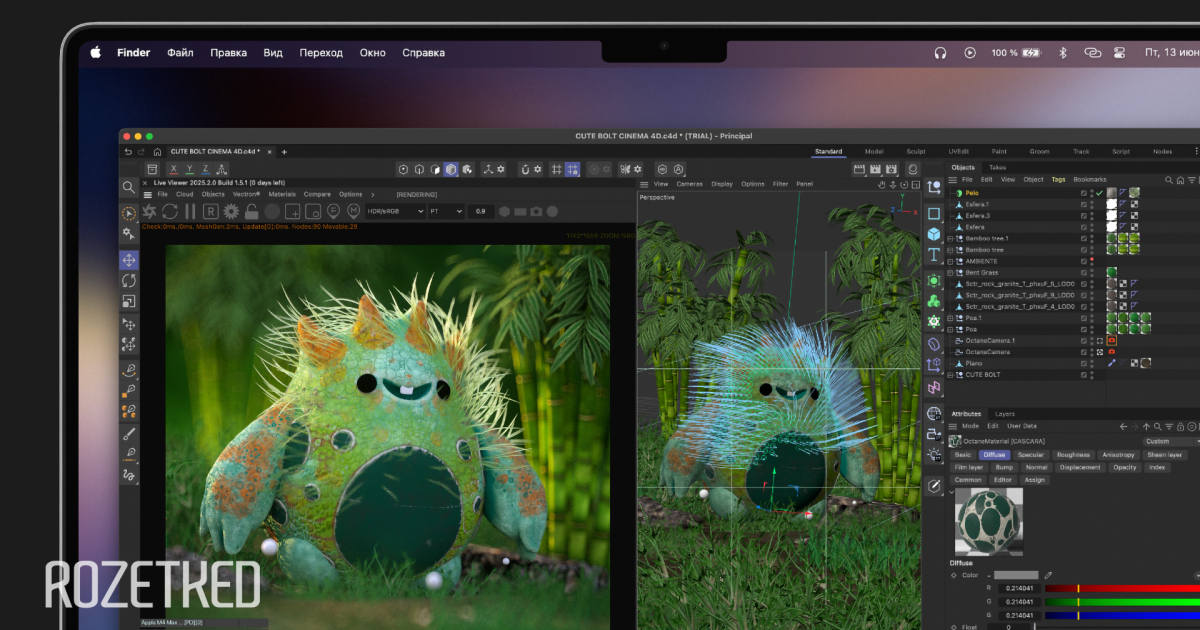Click the red R channel slider
Viewport: 1200px width, 630px height.
1122,588
